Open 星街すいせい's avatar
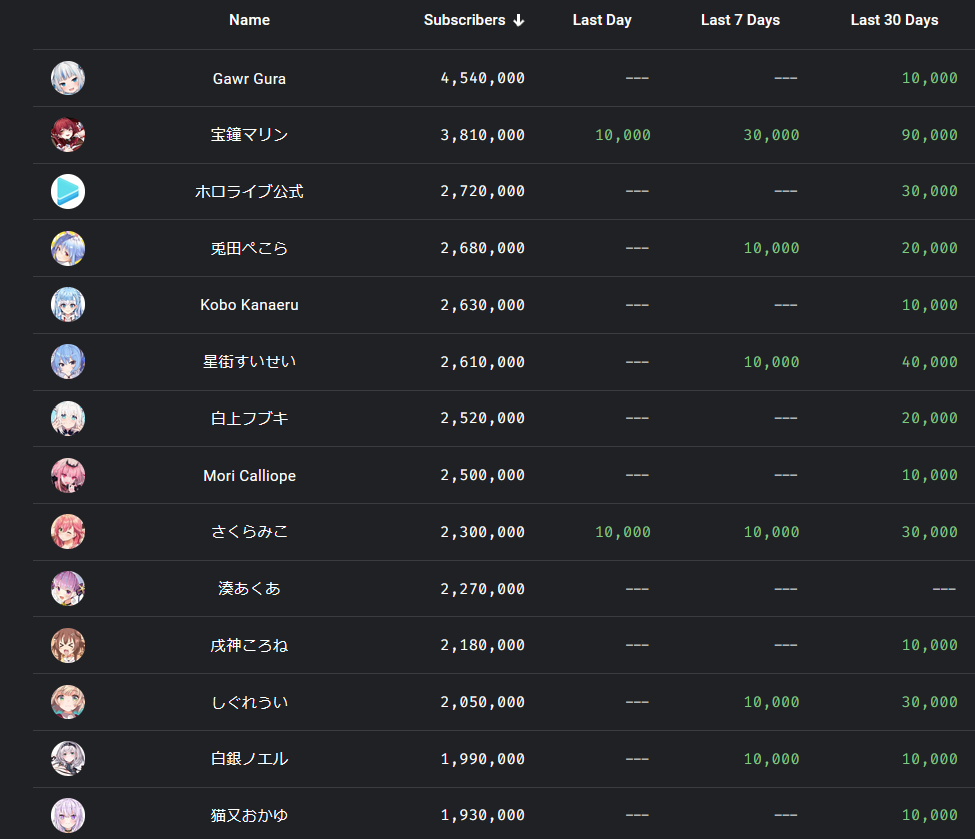Image resolution: width=975 pixels, height=839 pixels. coord(68,361)
